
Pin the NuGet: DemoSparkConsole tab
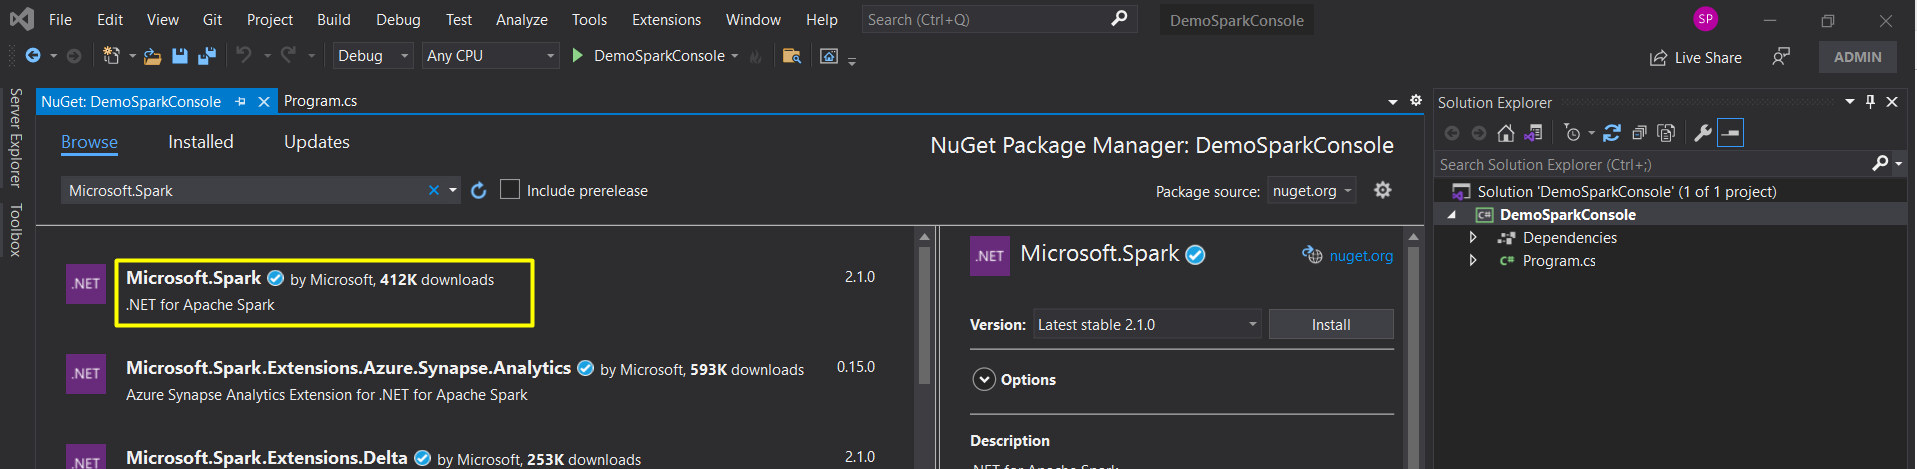(x=241, y=102)
